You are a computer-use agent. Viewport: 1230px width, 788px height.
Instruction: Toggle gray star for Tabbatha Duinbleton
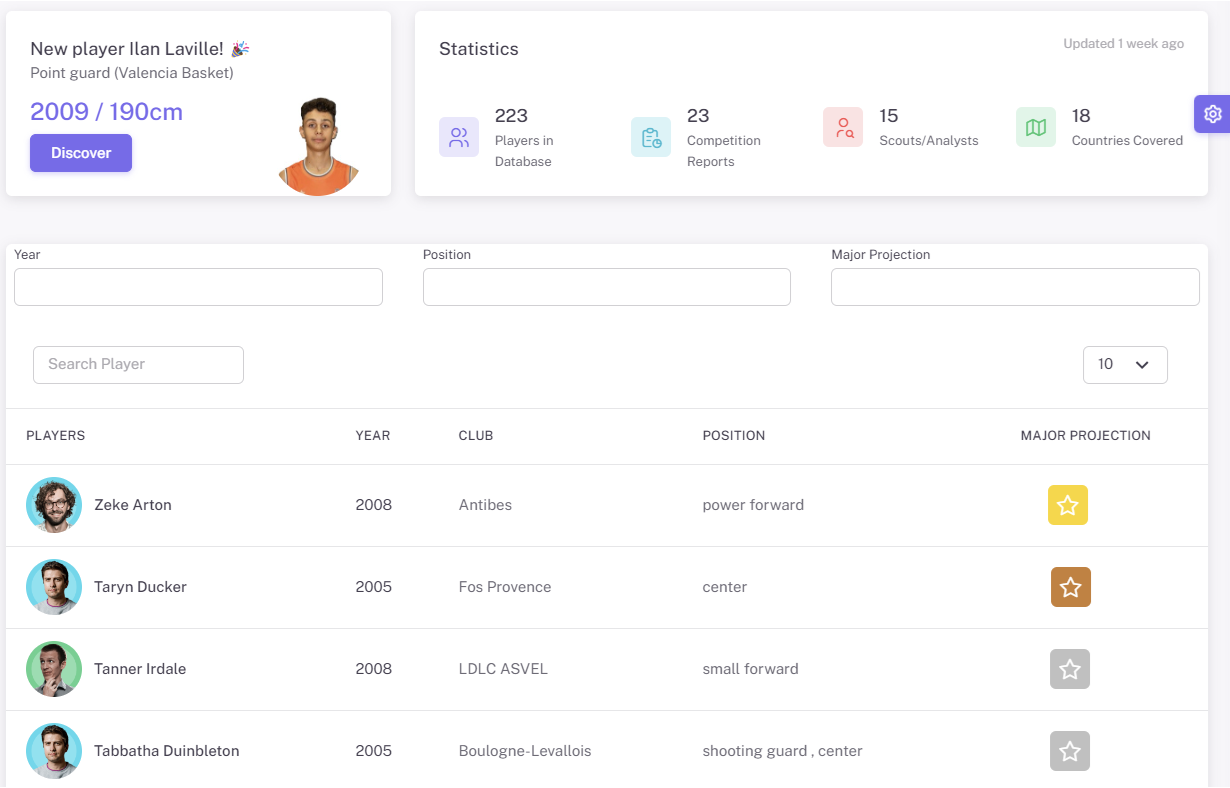coord(1069,751)
